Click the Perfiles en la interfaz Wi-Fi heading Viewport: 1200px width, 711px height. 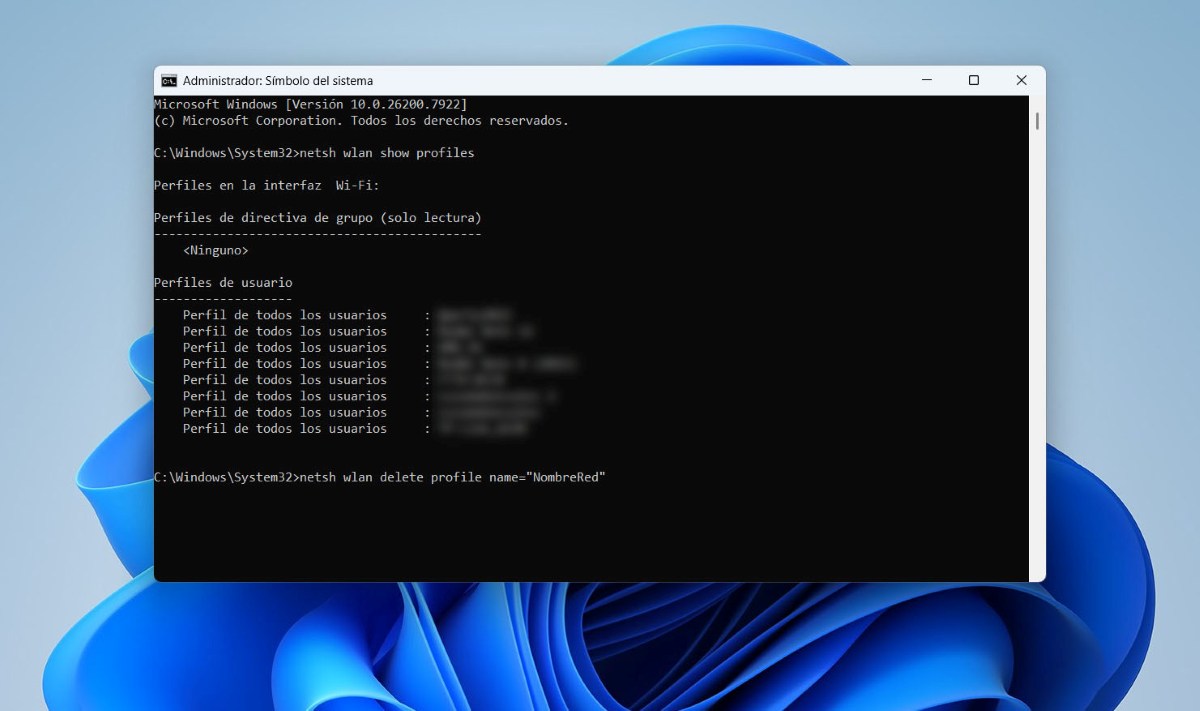tap(265, 185)
